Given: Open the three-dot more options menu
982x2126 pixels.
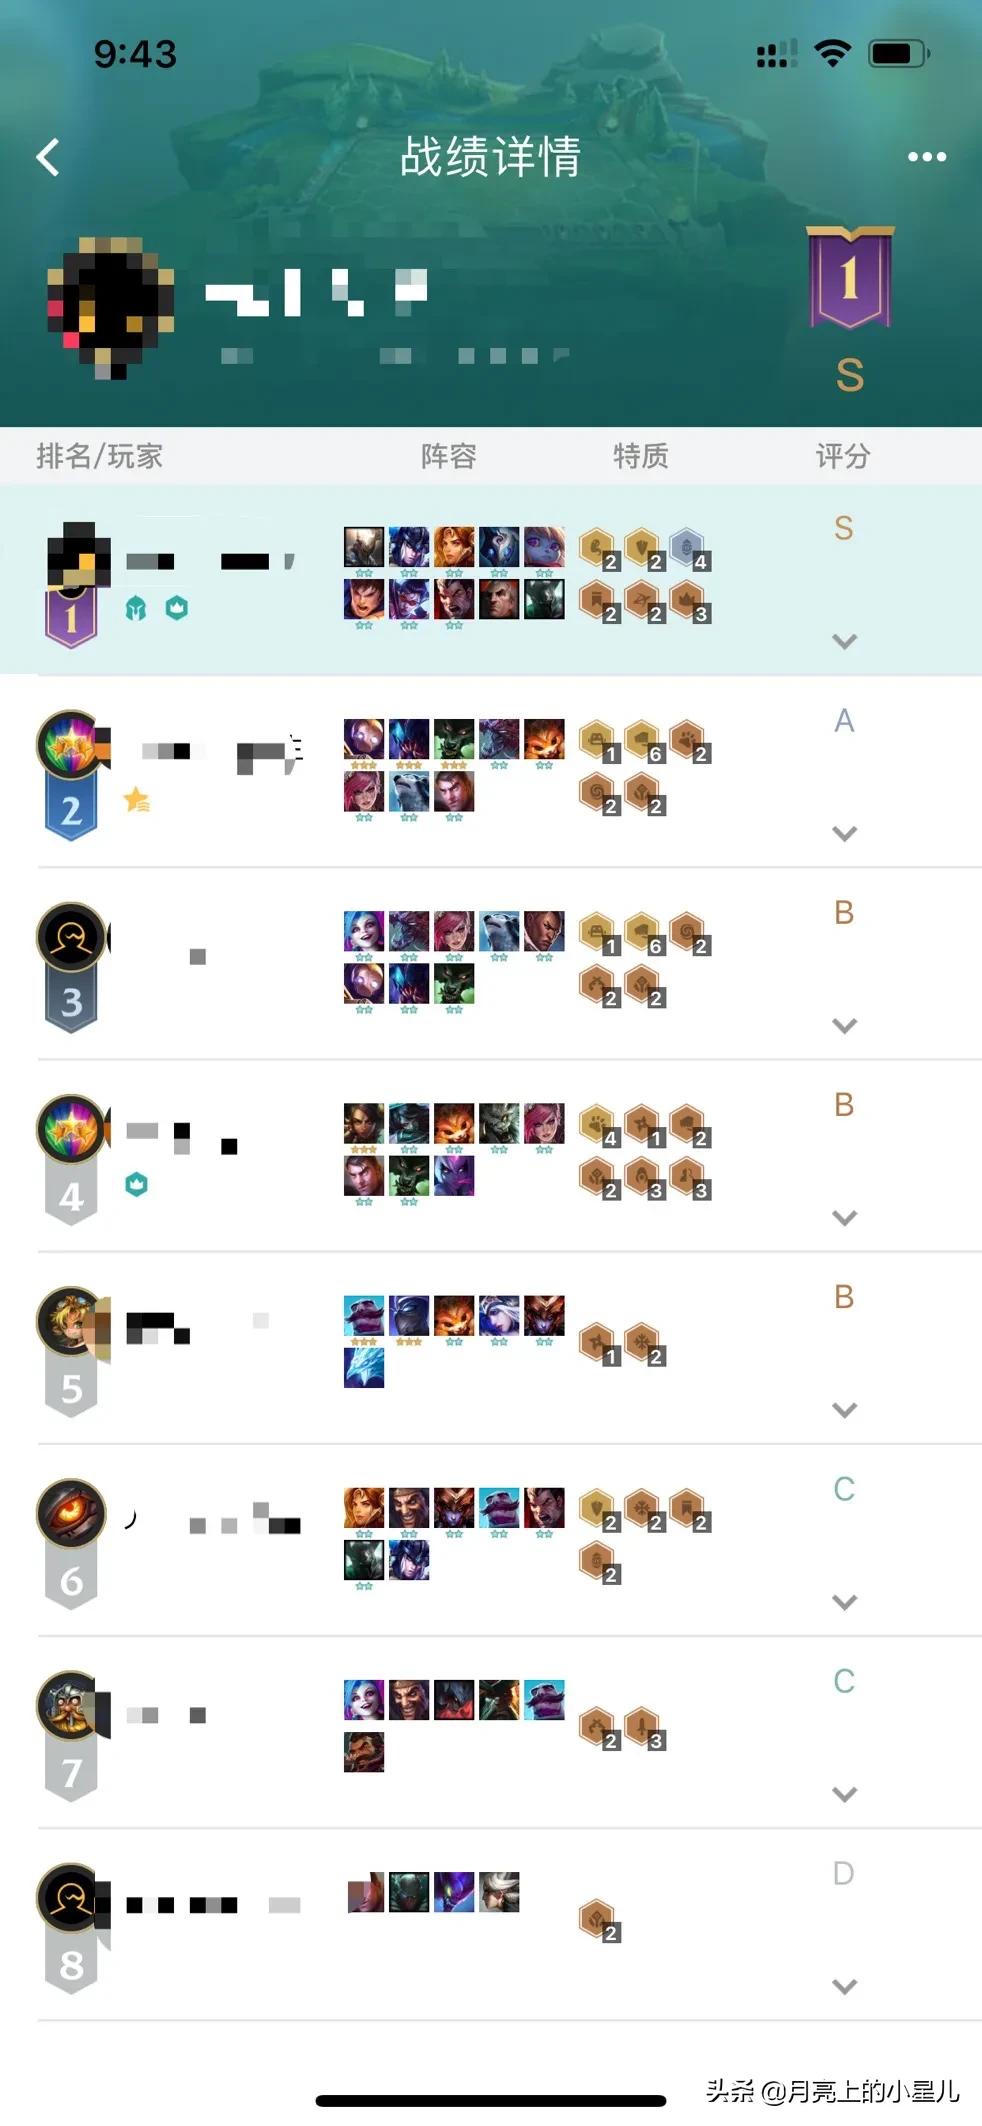Looking at the screenshot, I should 927,157.
